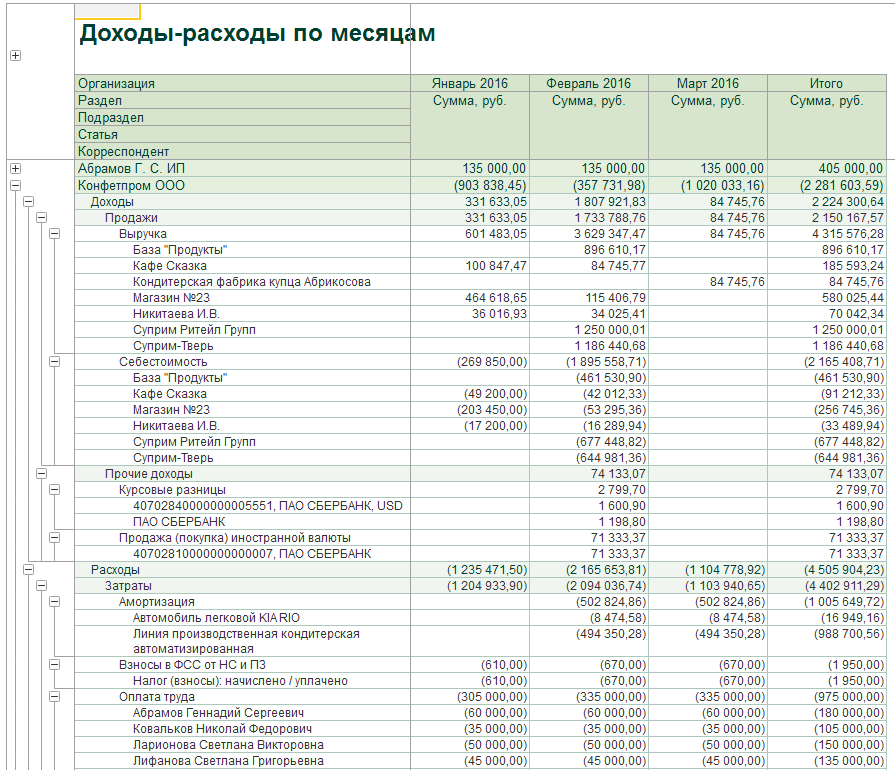Viewport: 895px width, 770px height.
Task: Select Суприм-Тверь under Себестоимость
Action: 173,457
